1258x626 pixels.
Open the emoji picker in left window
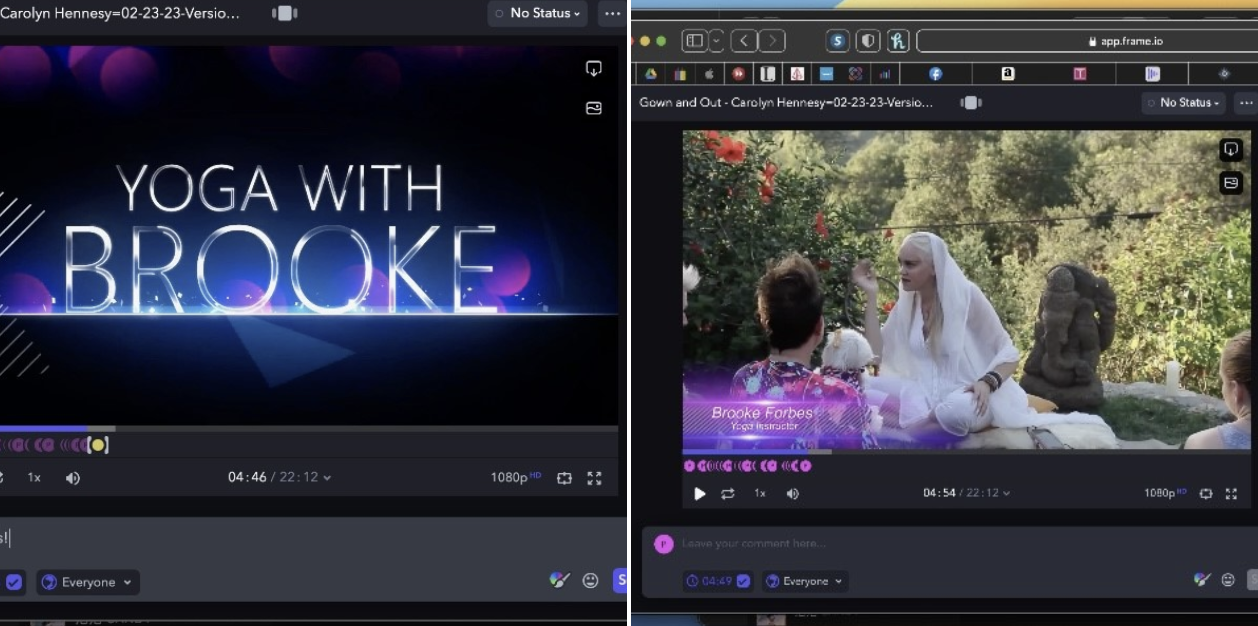[590, 580]
